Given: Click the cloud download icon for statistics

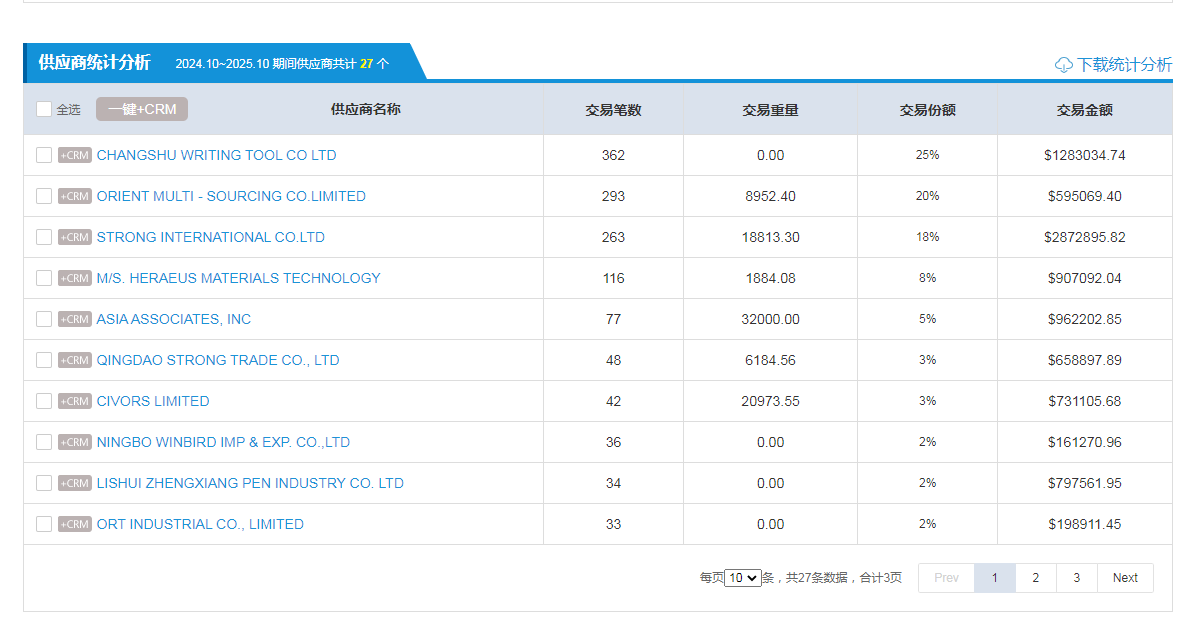Looking at the screenshot, I should (x=1063, y=65).
